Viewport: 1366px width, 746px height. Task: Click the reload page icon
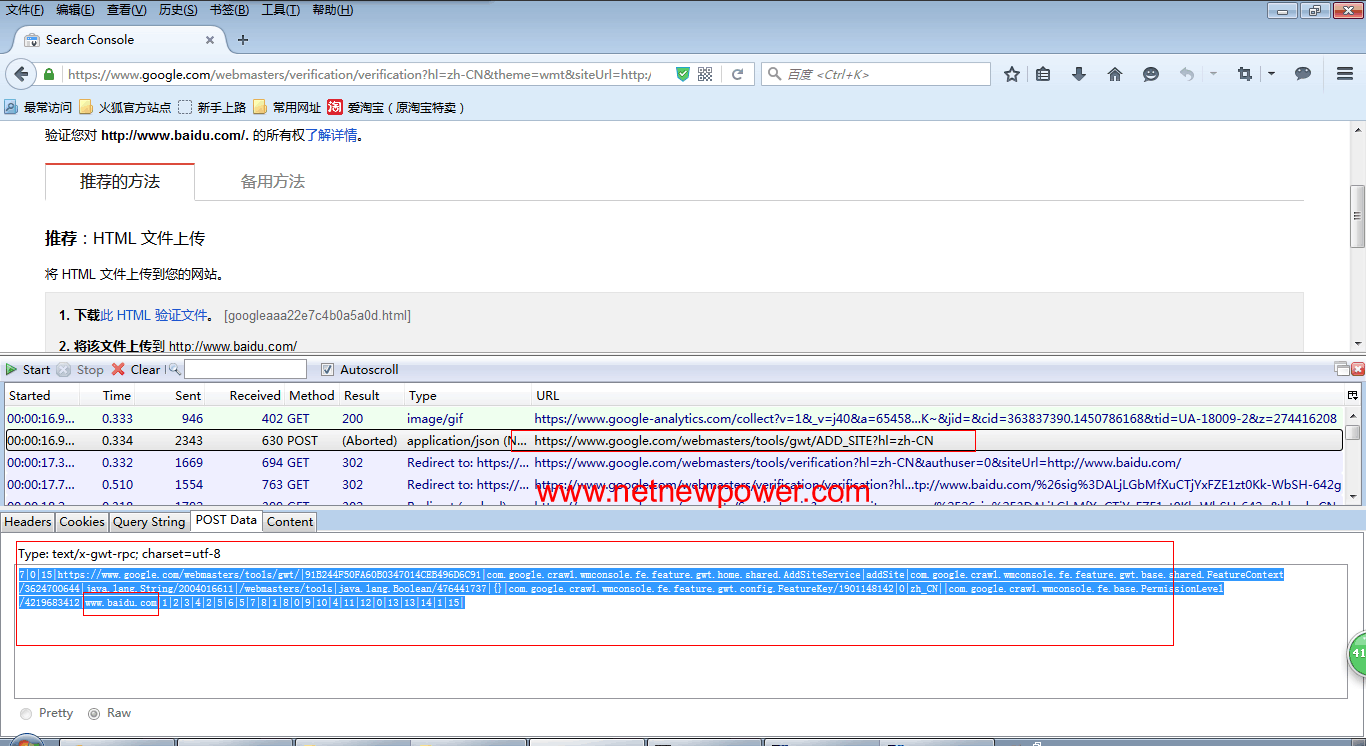point(737,74)
